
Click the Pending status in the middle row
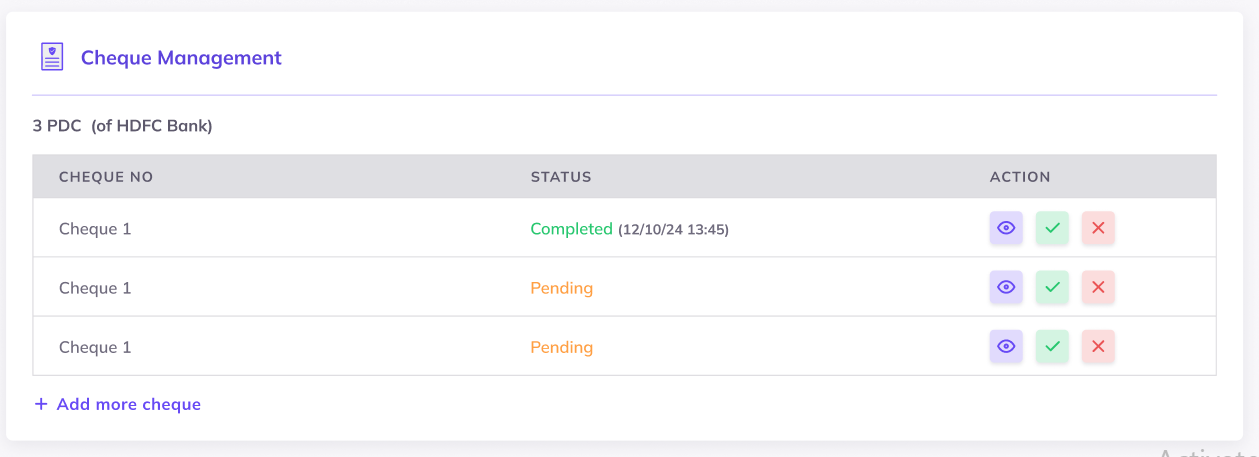[x=561, y=288]
